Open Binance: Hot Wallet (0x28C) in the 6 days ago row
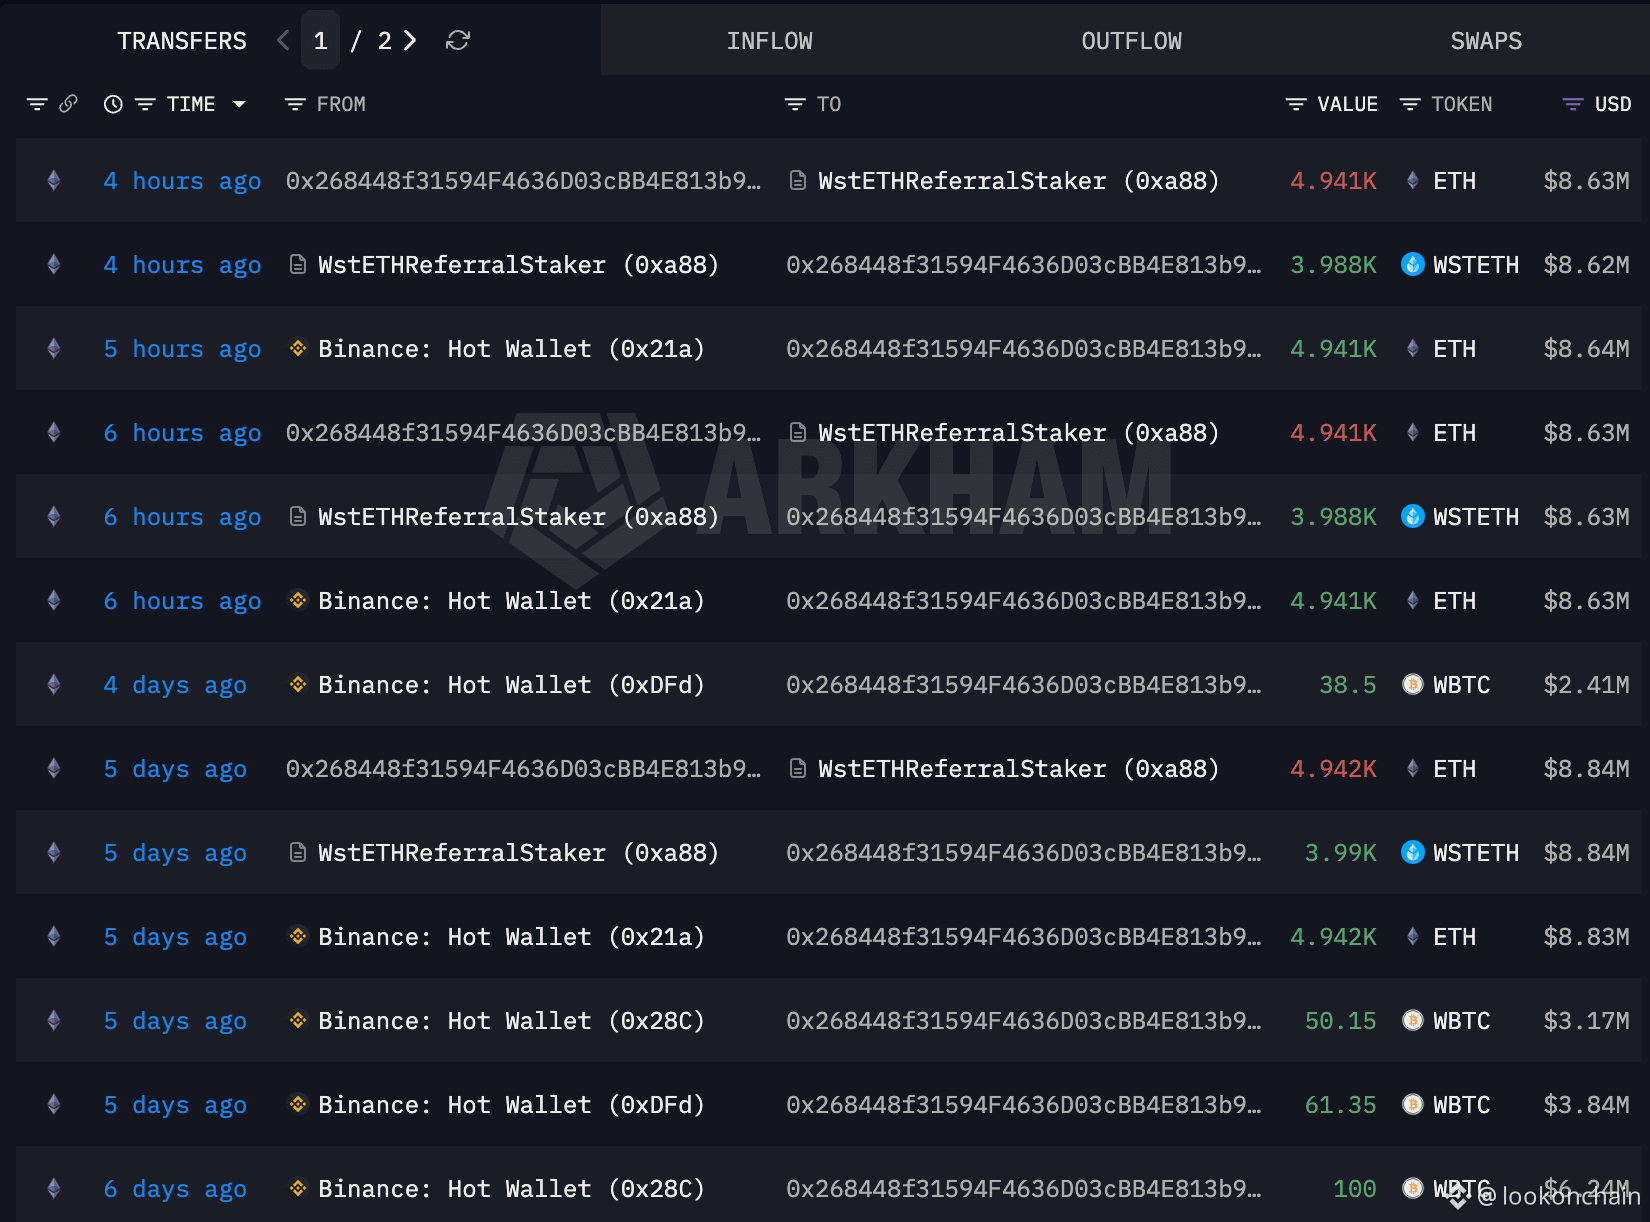Viewport: 1650px width, 1222px height. [x=511, y=1189]
